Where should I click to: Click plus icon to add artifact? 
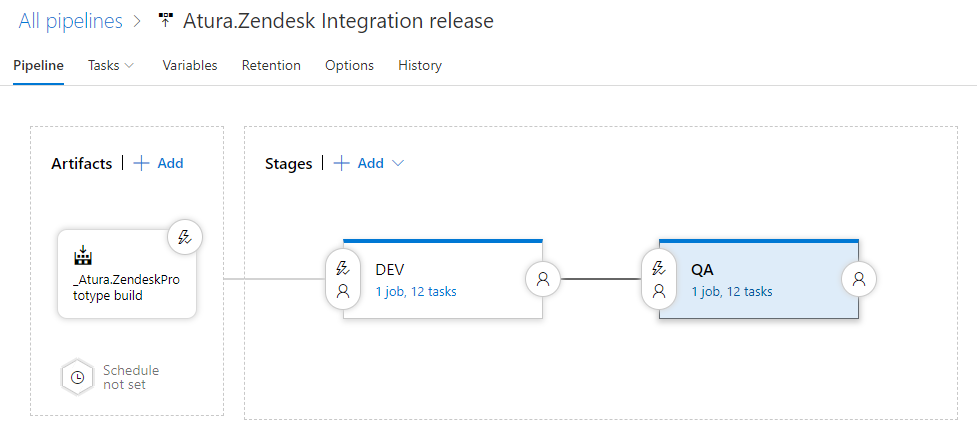(x=142, y=163)
